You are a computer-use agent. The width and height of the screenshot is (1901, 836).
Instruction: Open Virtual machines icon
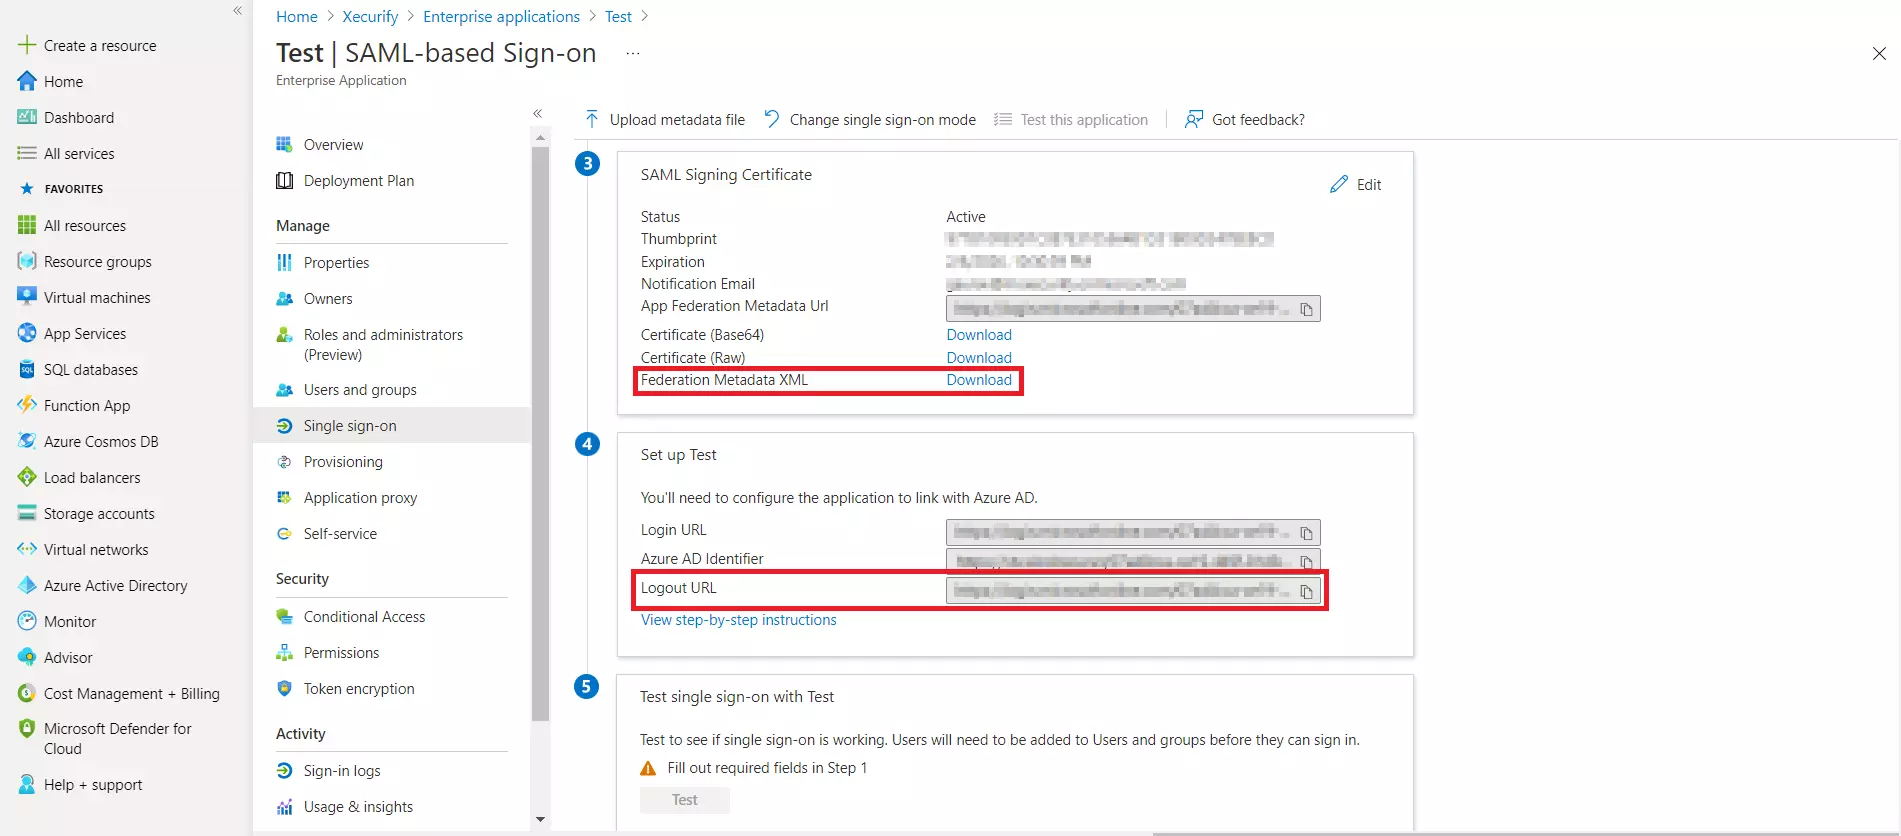pyautogui.click(x=27, y=297)
